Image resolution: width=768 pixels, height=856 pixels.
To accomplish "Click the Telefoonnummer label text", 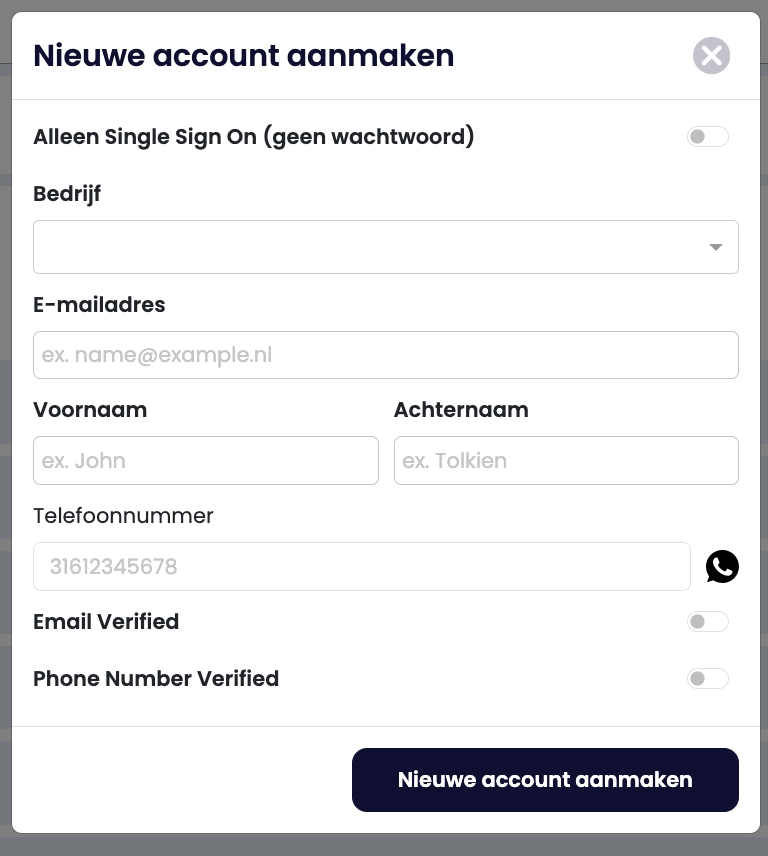I will (x=123, y=516).
